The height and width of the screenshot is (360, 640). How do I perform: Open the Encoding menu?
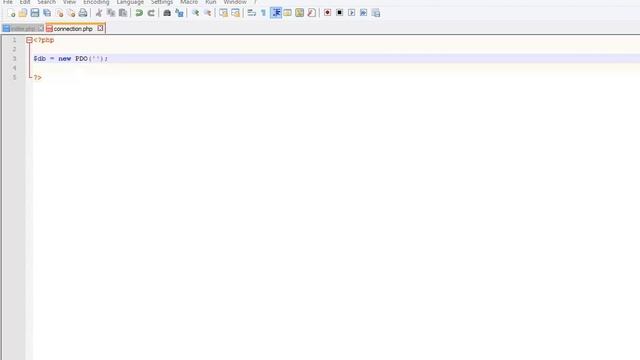(96, 2)
